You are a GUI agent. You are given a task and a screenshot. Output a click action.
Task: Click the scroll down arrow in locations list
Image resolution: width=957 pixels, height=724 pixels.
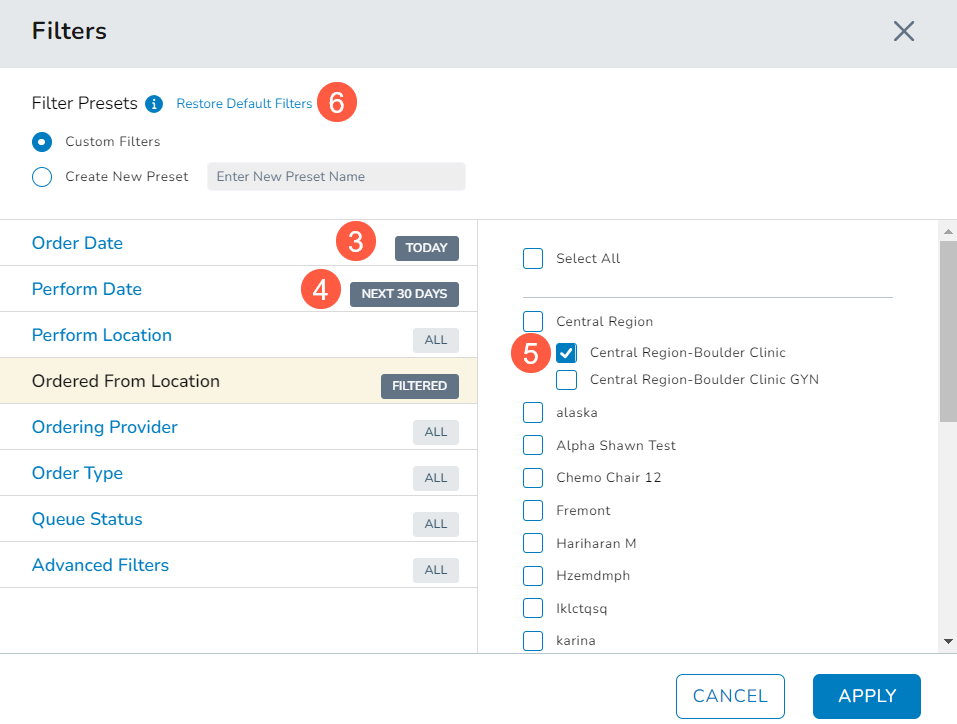click(947, 641)
